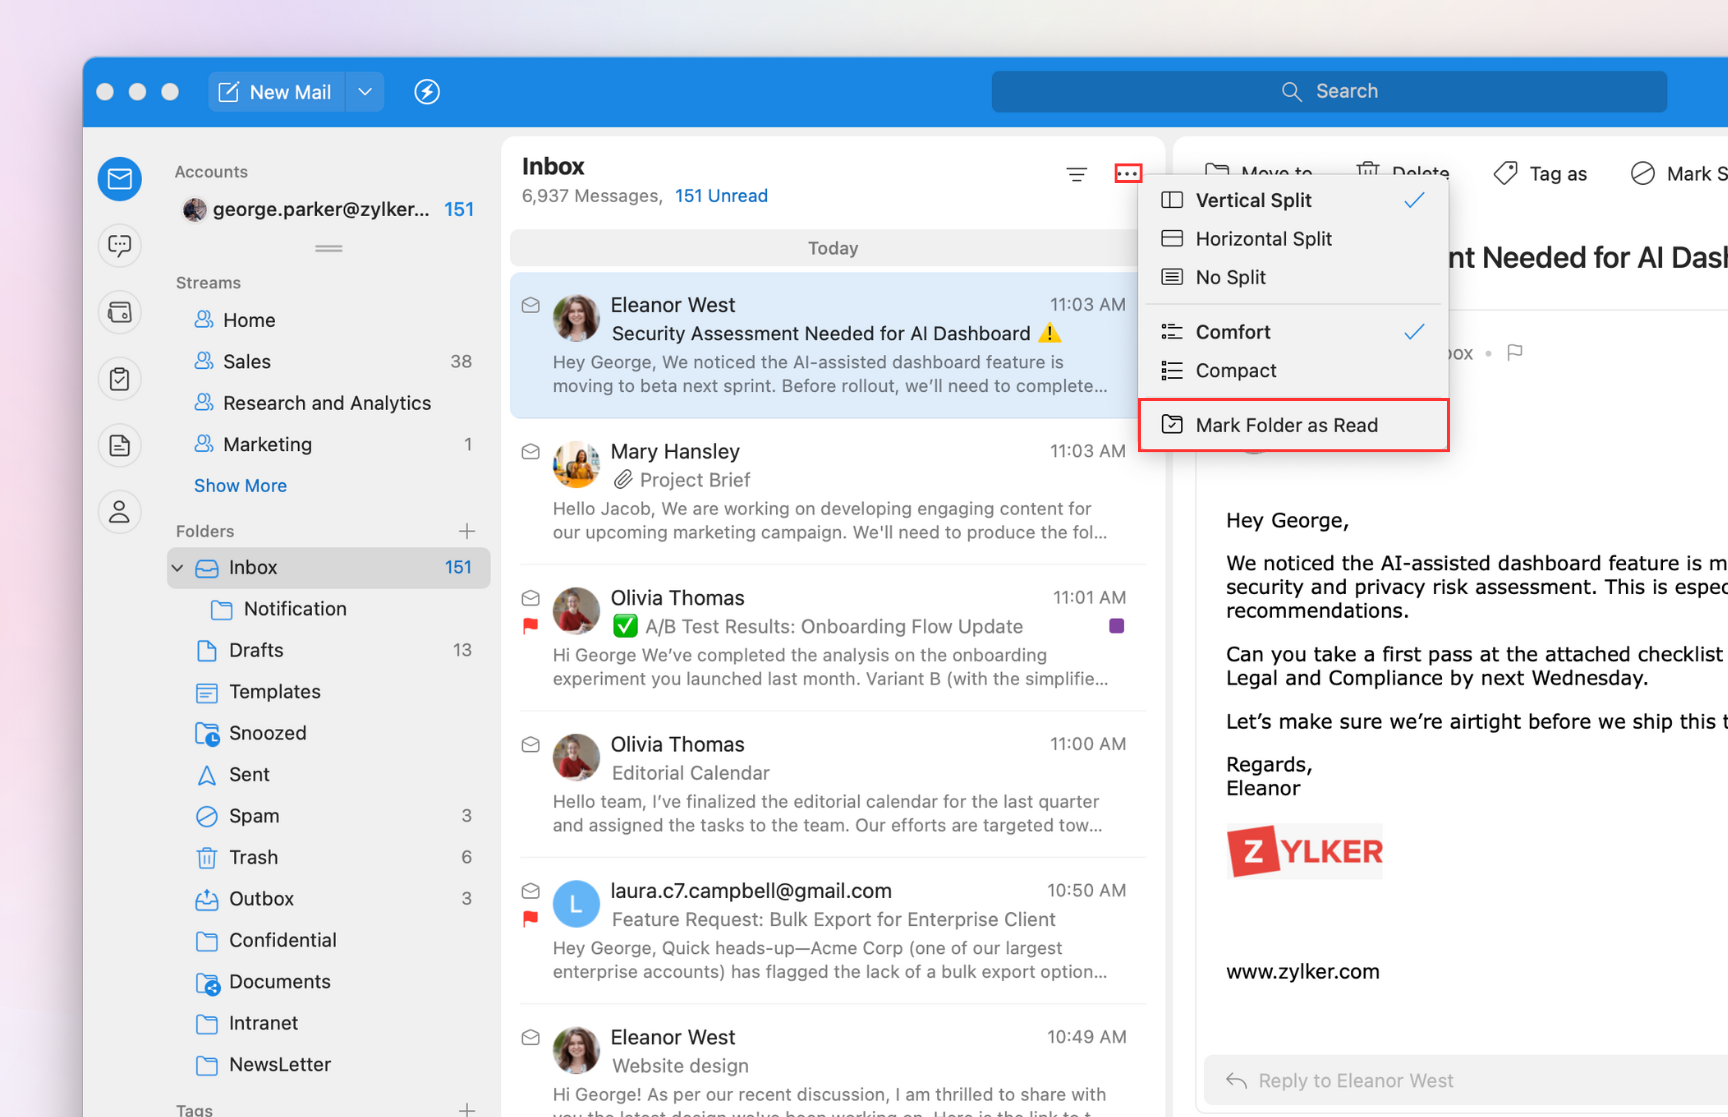Viewport: 1728px width, 1117px height.
Task: Click the Search field
Action: point(1329,92)
